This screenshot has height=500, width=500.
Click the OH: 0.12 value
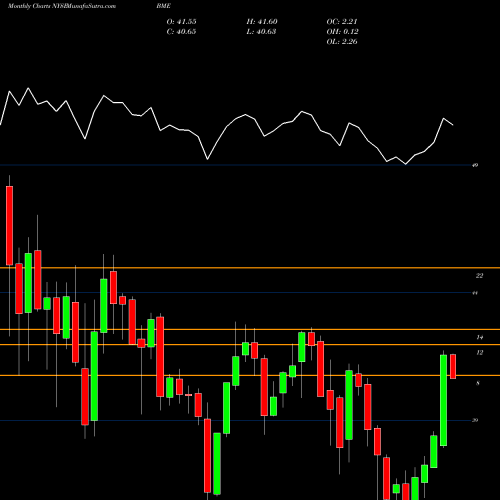pyautogui.click(x=342, y=32)
